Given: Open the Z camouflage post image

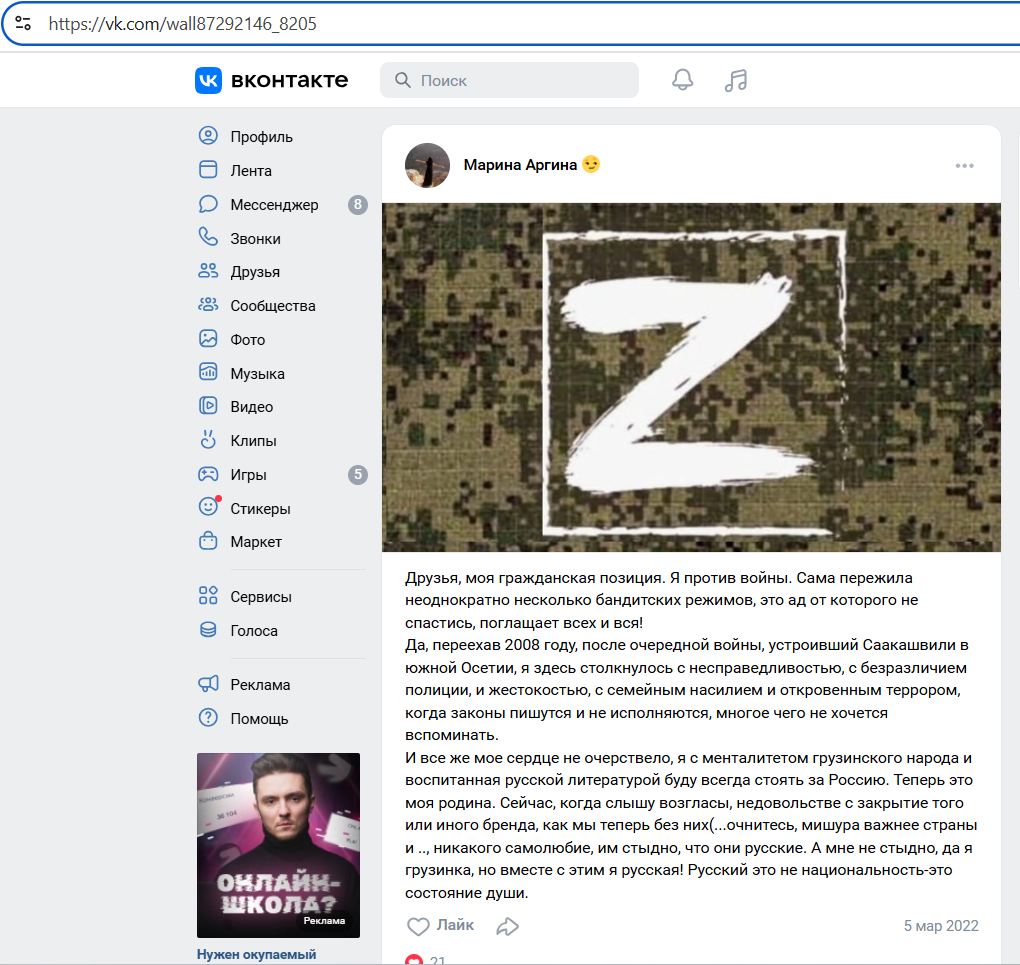Looking at the screenshot, I should point(691,377).
